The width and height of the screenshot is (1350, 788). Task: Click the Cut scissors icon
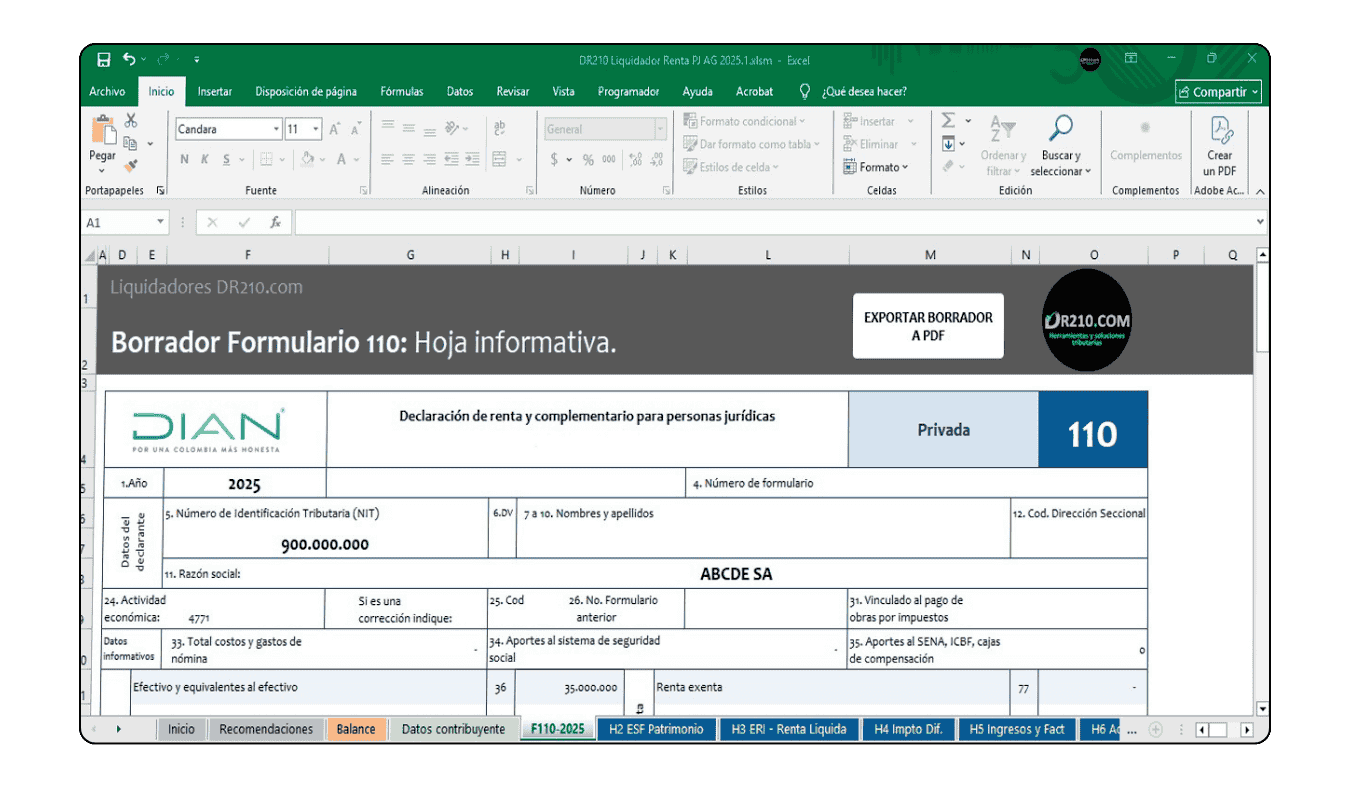130,121
